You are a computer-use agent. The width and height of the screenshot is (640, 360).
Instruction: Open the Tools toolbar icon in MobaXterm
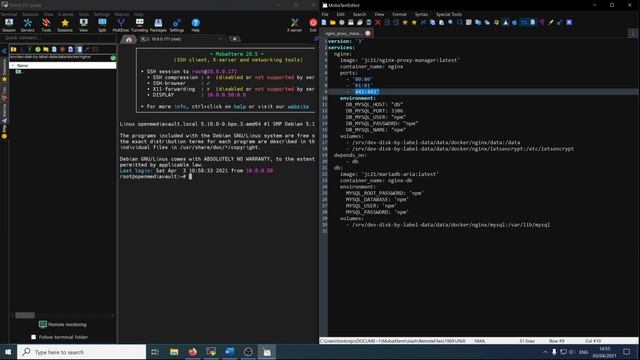(46, 24)
